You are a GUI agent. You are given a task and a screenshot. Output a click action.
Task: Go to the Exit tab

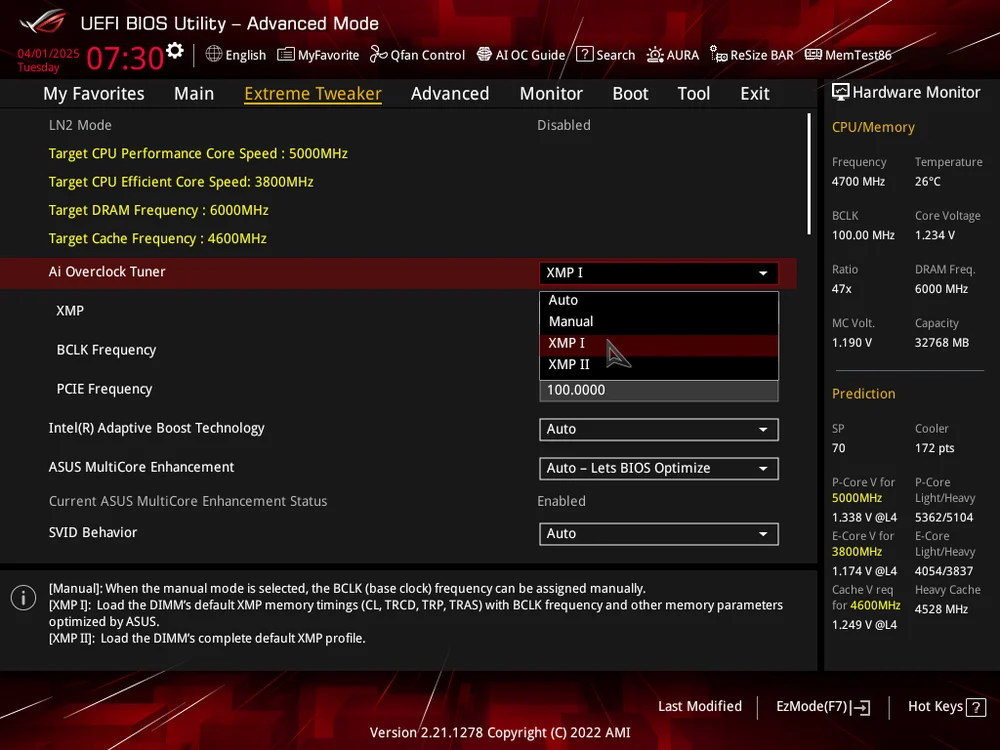coord(754,93)
